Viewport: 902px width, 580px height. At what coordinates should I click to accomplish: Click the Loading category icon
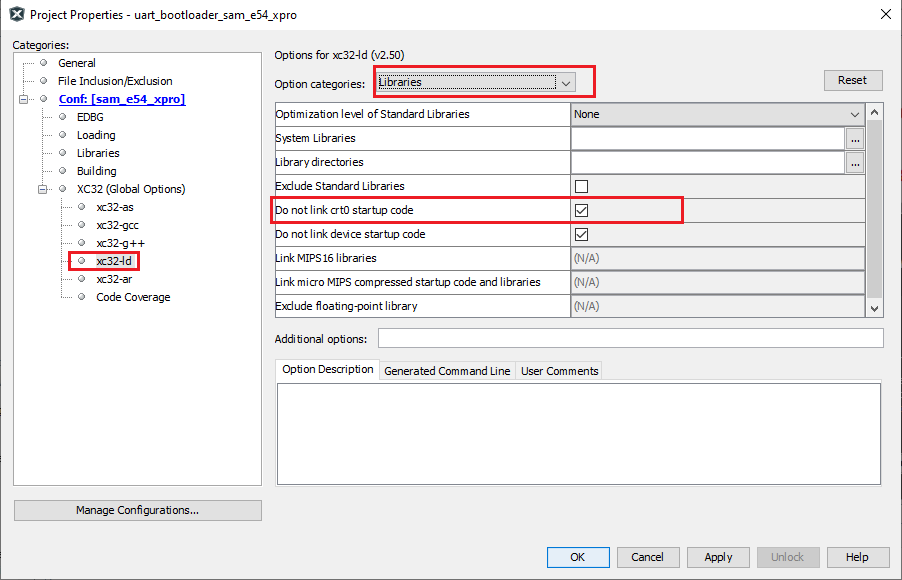62,134
